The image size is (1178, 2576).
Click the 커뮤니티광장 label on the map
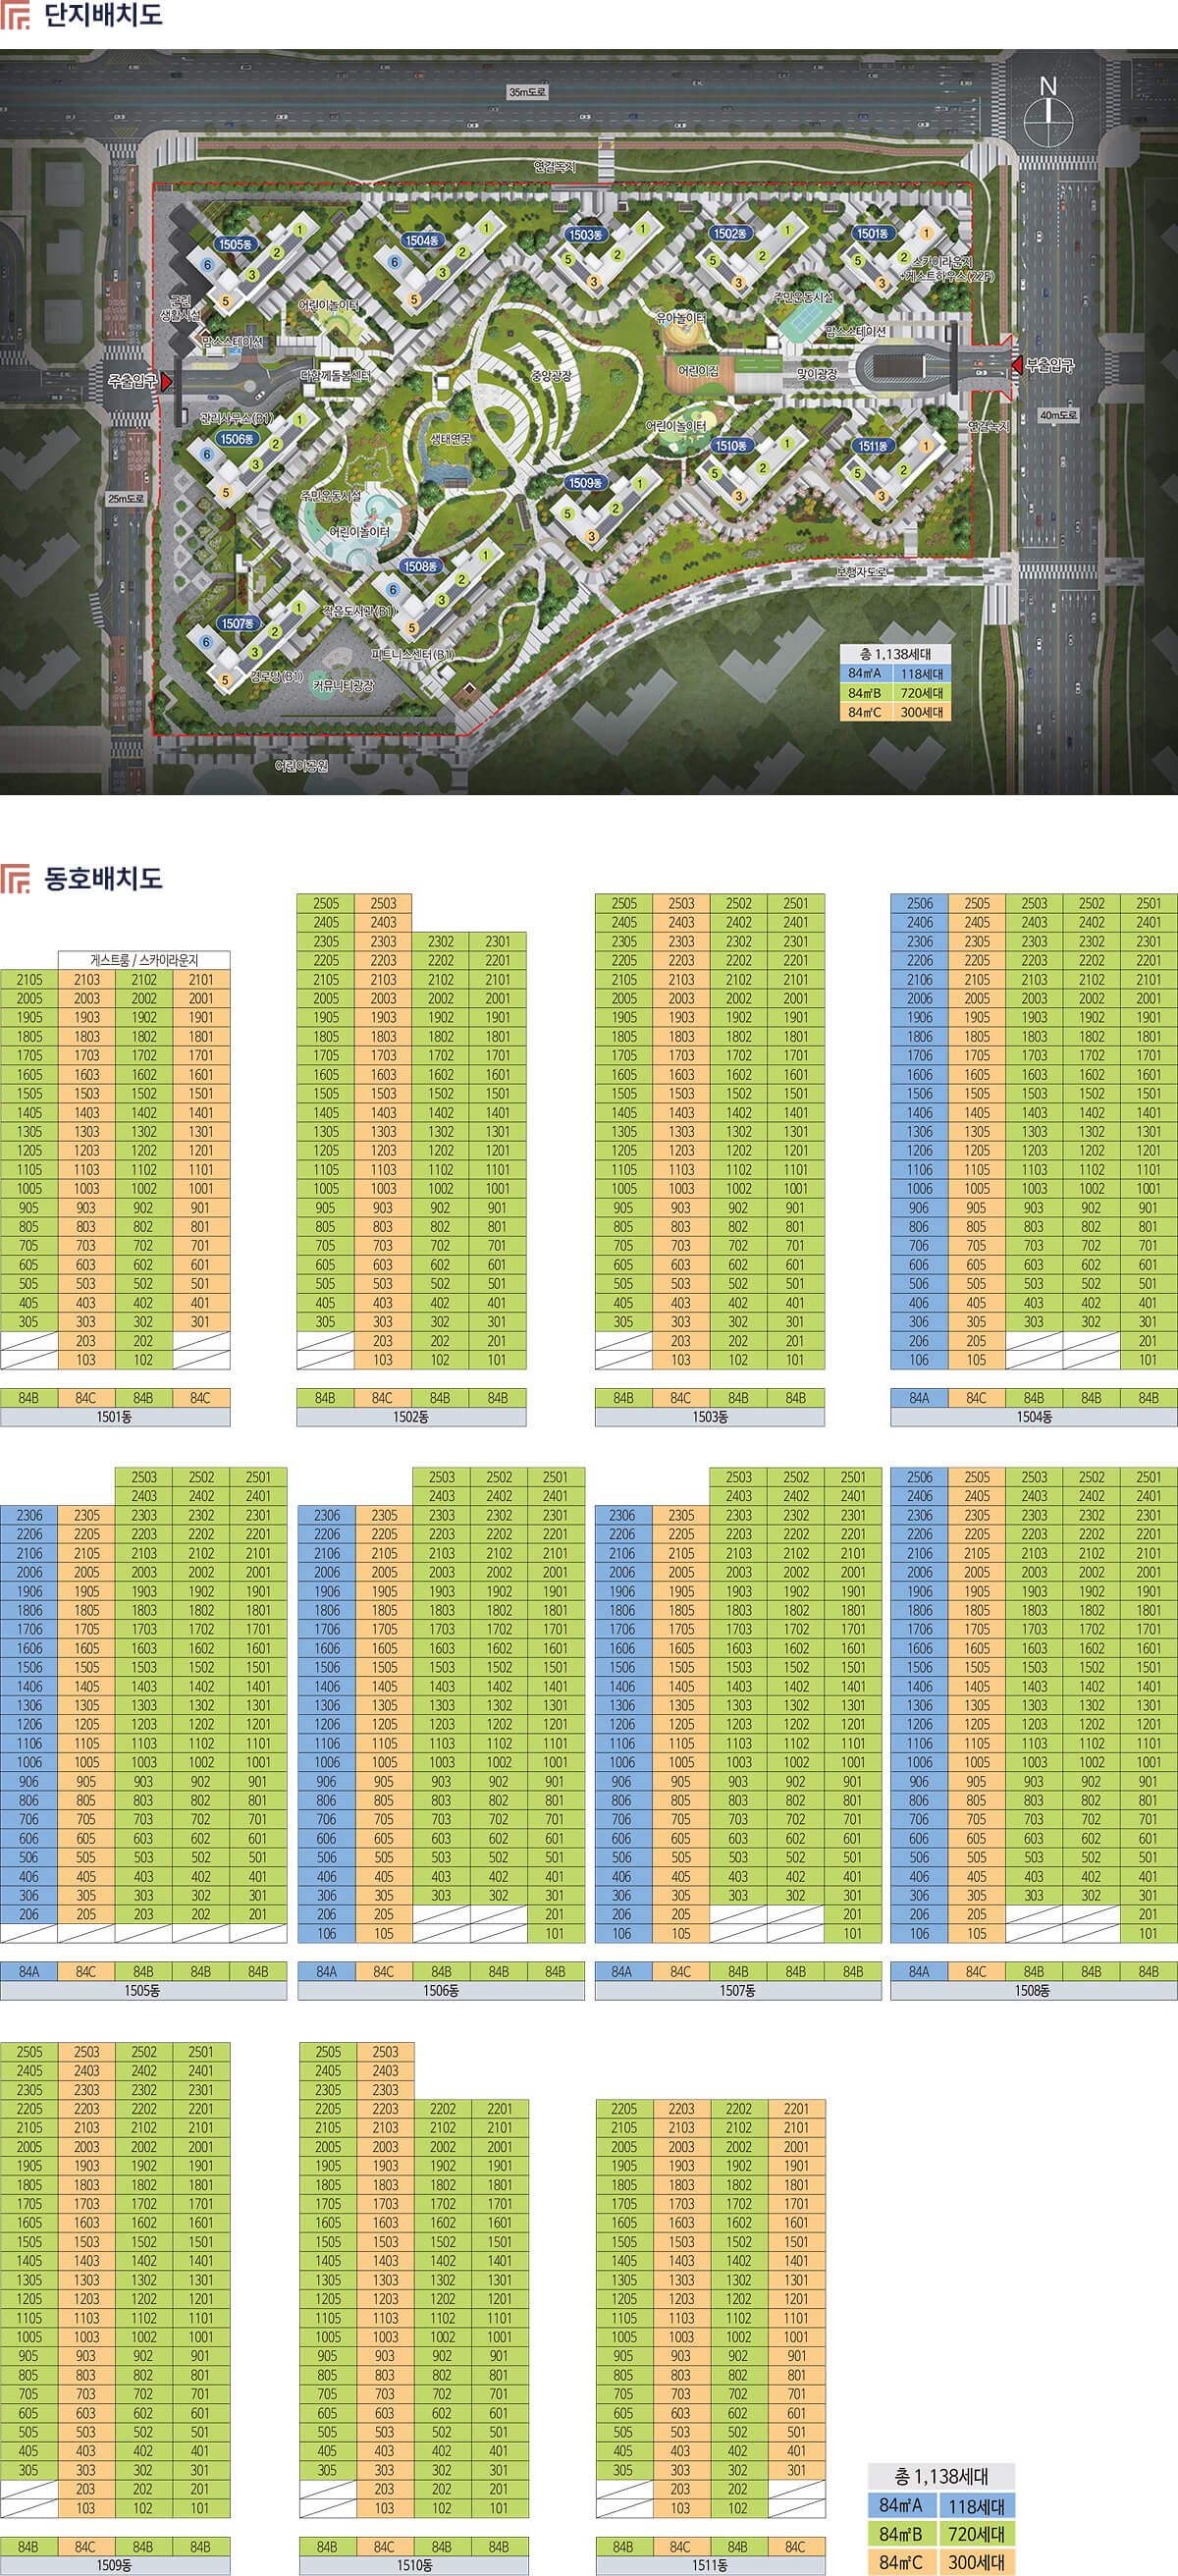(x=343, y=685)
